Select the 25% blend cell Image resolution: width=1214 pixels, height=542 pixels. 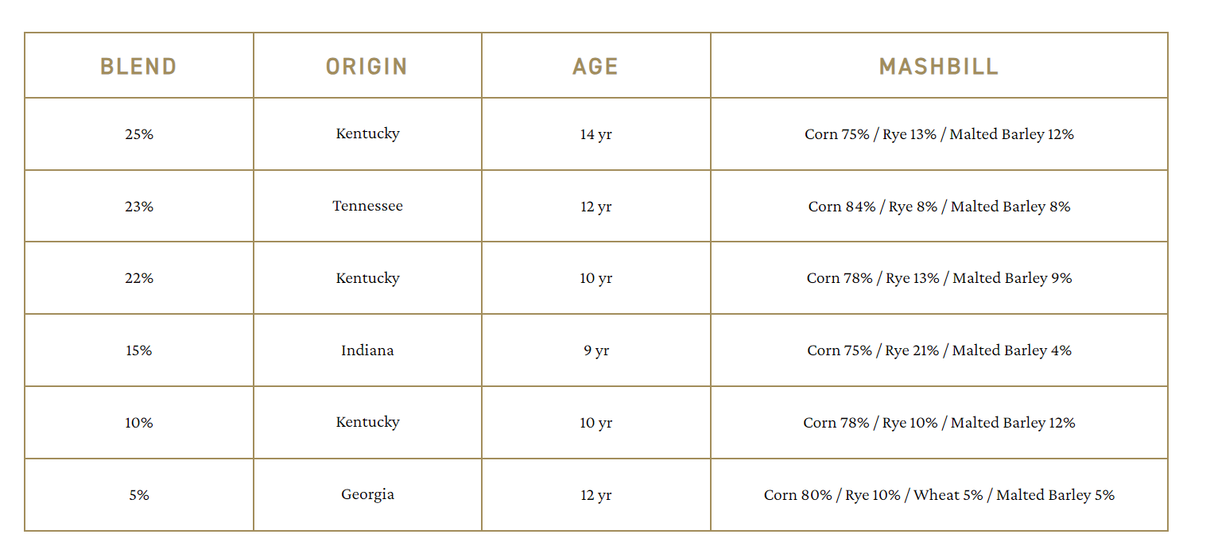click(x=139, y=134)
